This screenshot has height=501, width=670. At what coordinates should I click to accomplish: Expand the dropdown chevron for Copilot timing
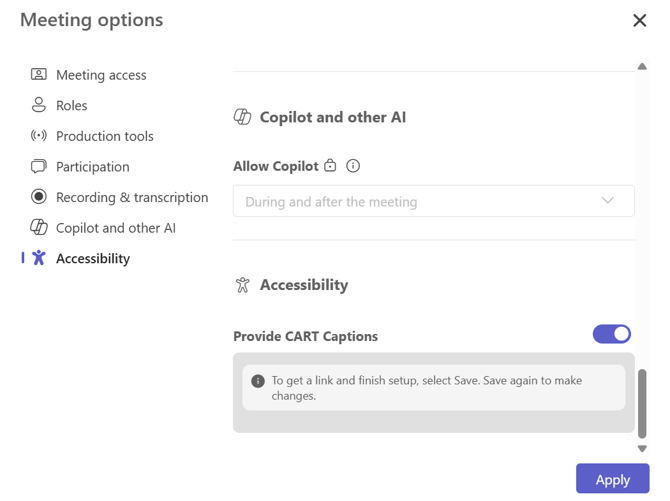pos(607,201)
